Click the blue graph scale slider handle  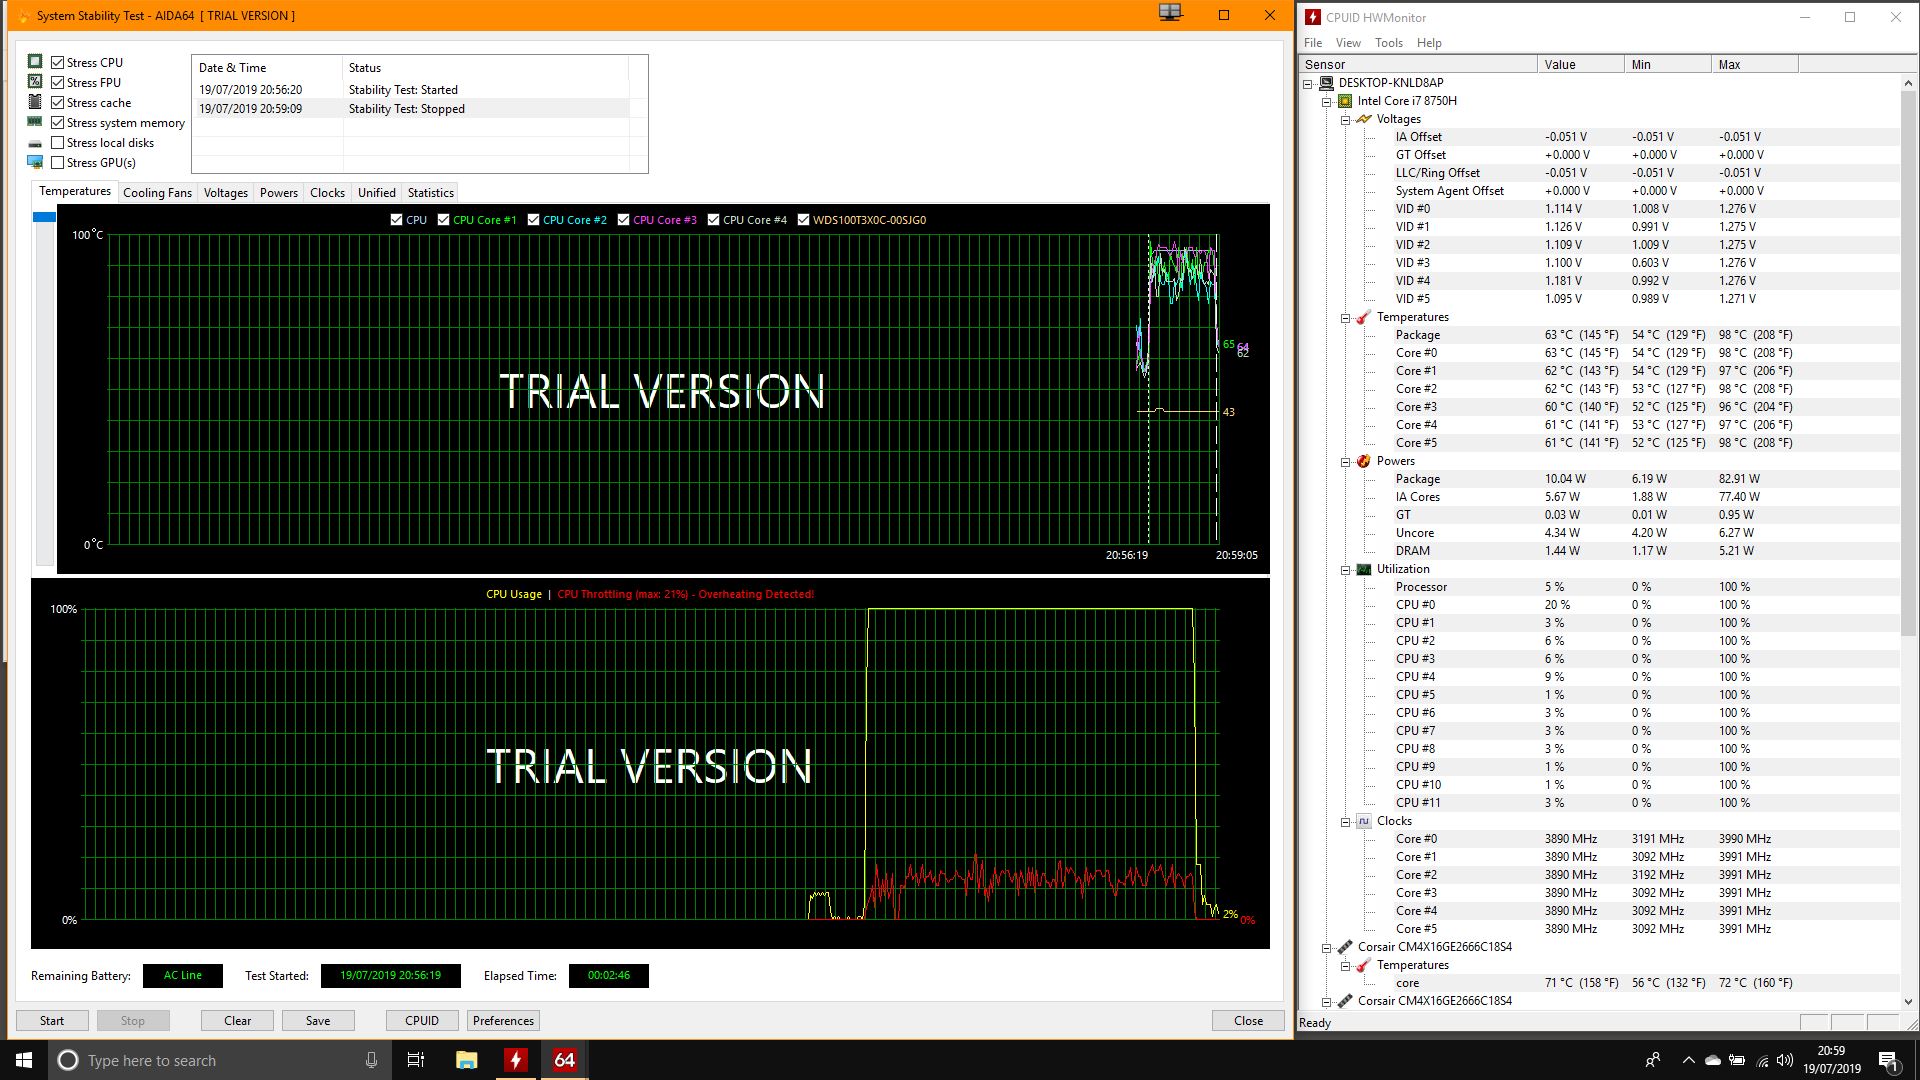[x=44, y=217]
